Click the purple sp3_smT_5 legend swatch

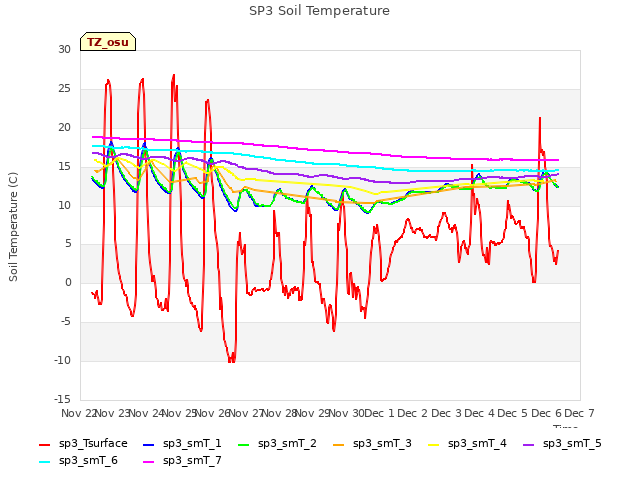(528, 444)
